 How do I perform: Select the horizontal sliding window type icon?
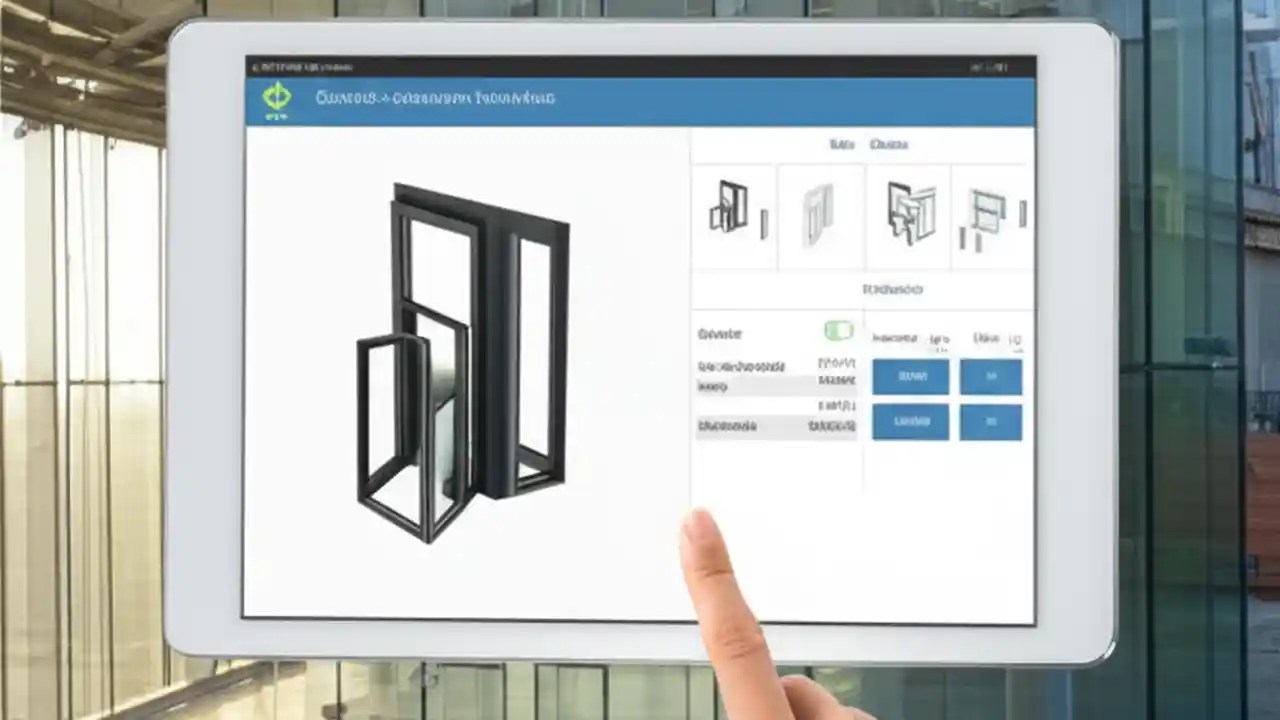pos(990,213)
